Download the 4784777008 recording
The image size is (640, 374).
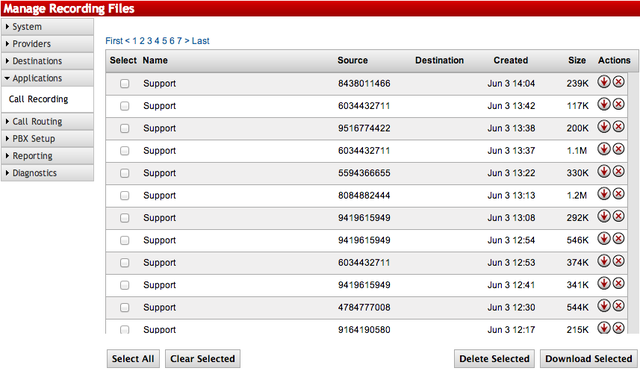click(604, 306)
